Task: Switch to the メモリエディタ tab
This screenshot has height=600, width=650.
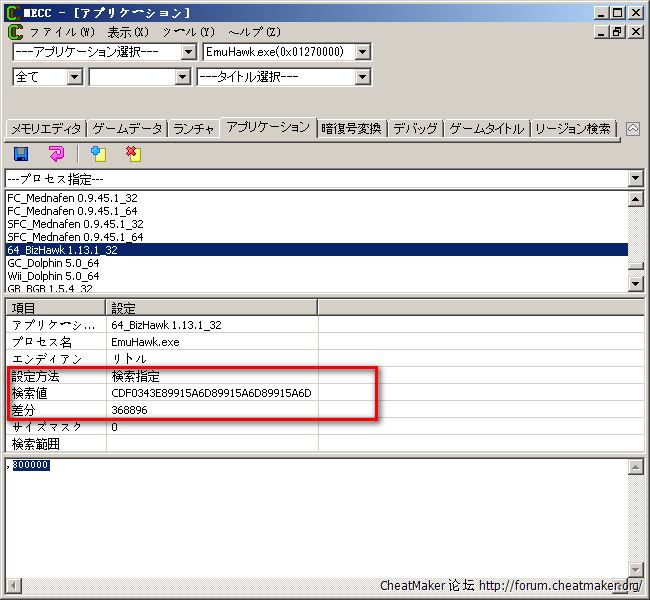Action: (x=45, y=128)
